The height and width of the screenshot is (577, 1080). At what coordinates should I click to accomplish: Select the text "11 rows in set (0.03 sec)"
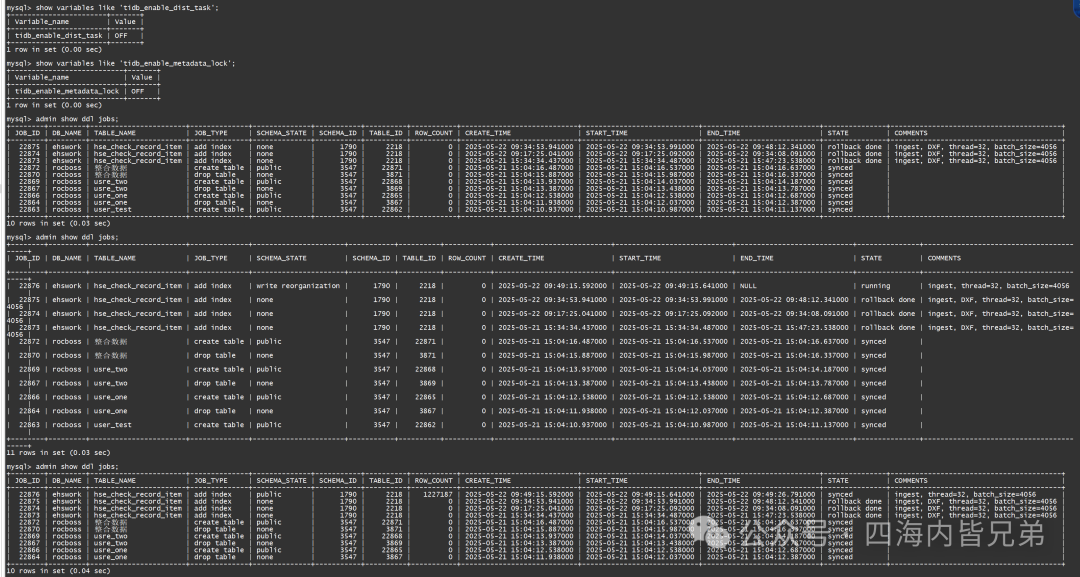pos(59,452)
